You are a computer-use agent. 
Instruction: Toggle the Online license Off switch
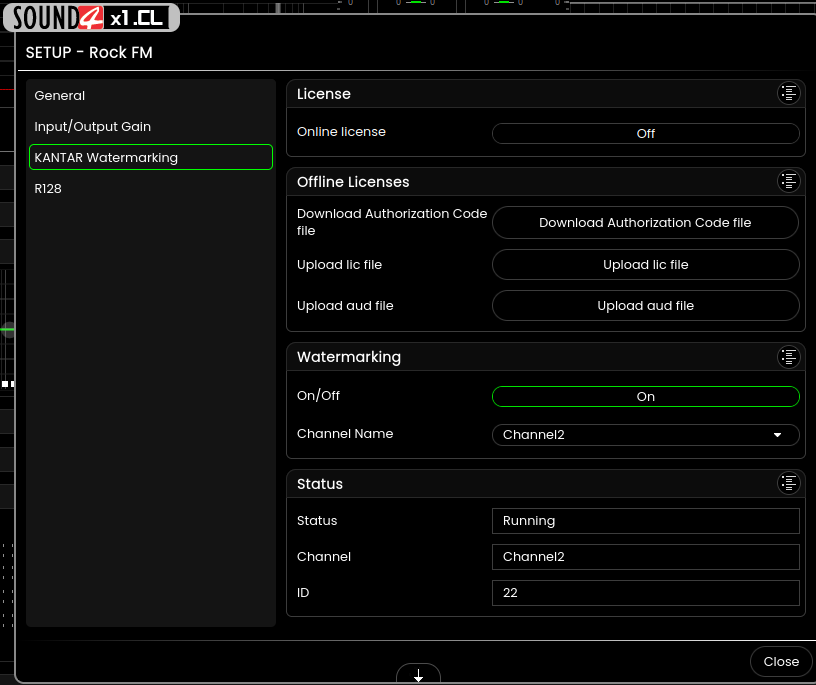coord(645,133)
